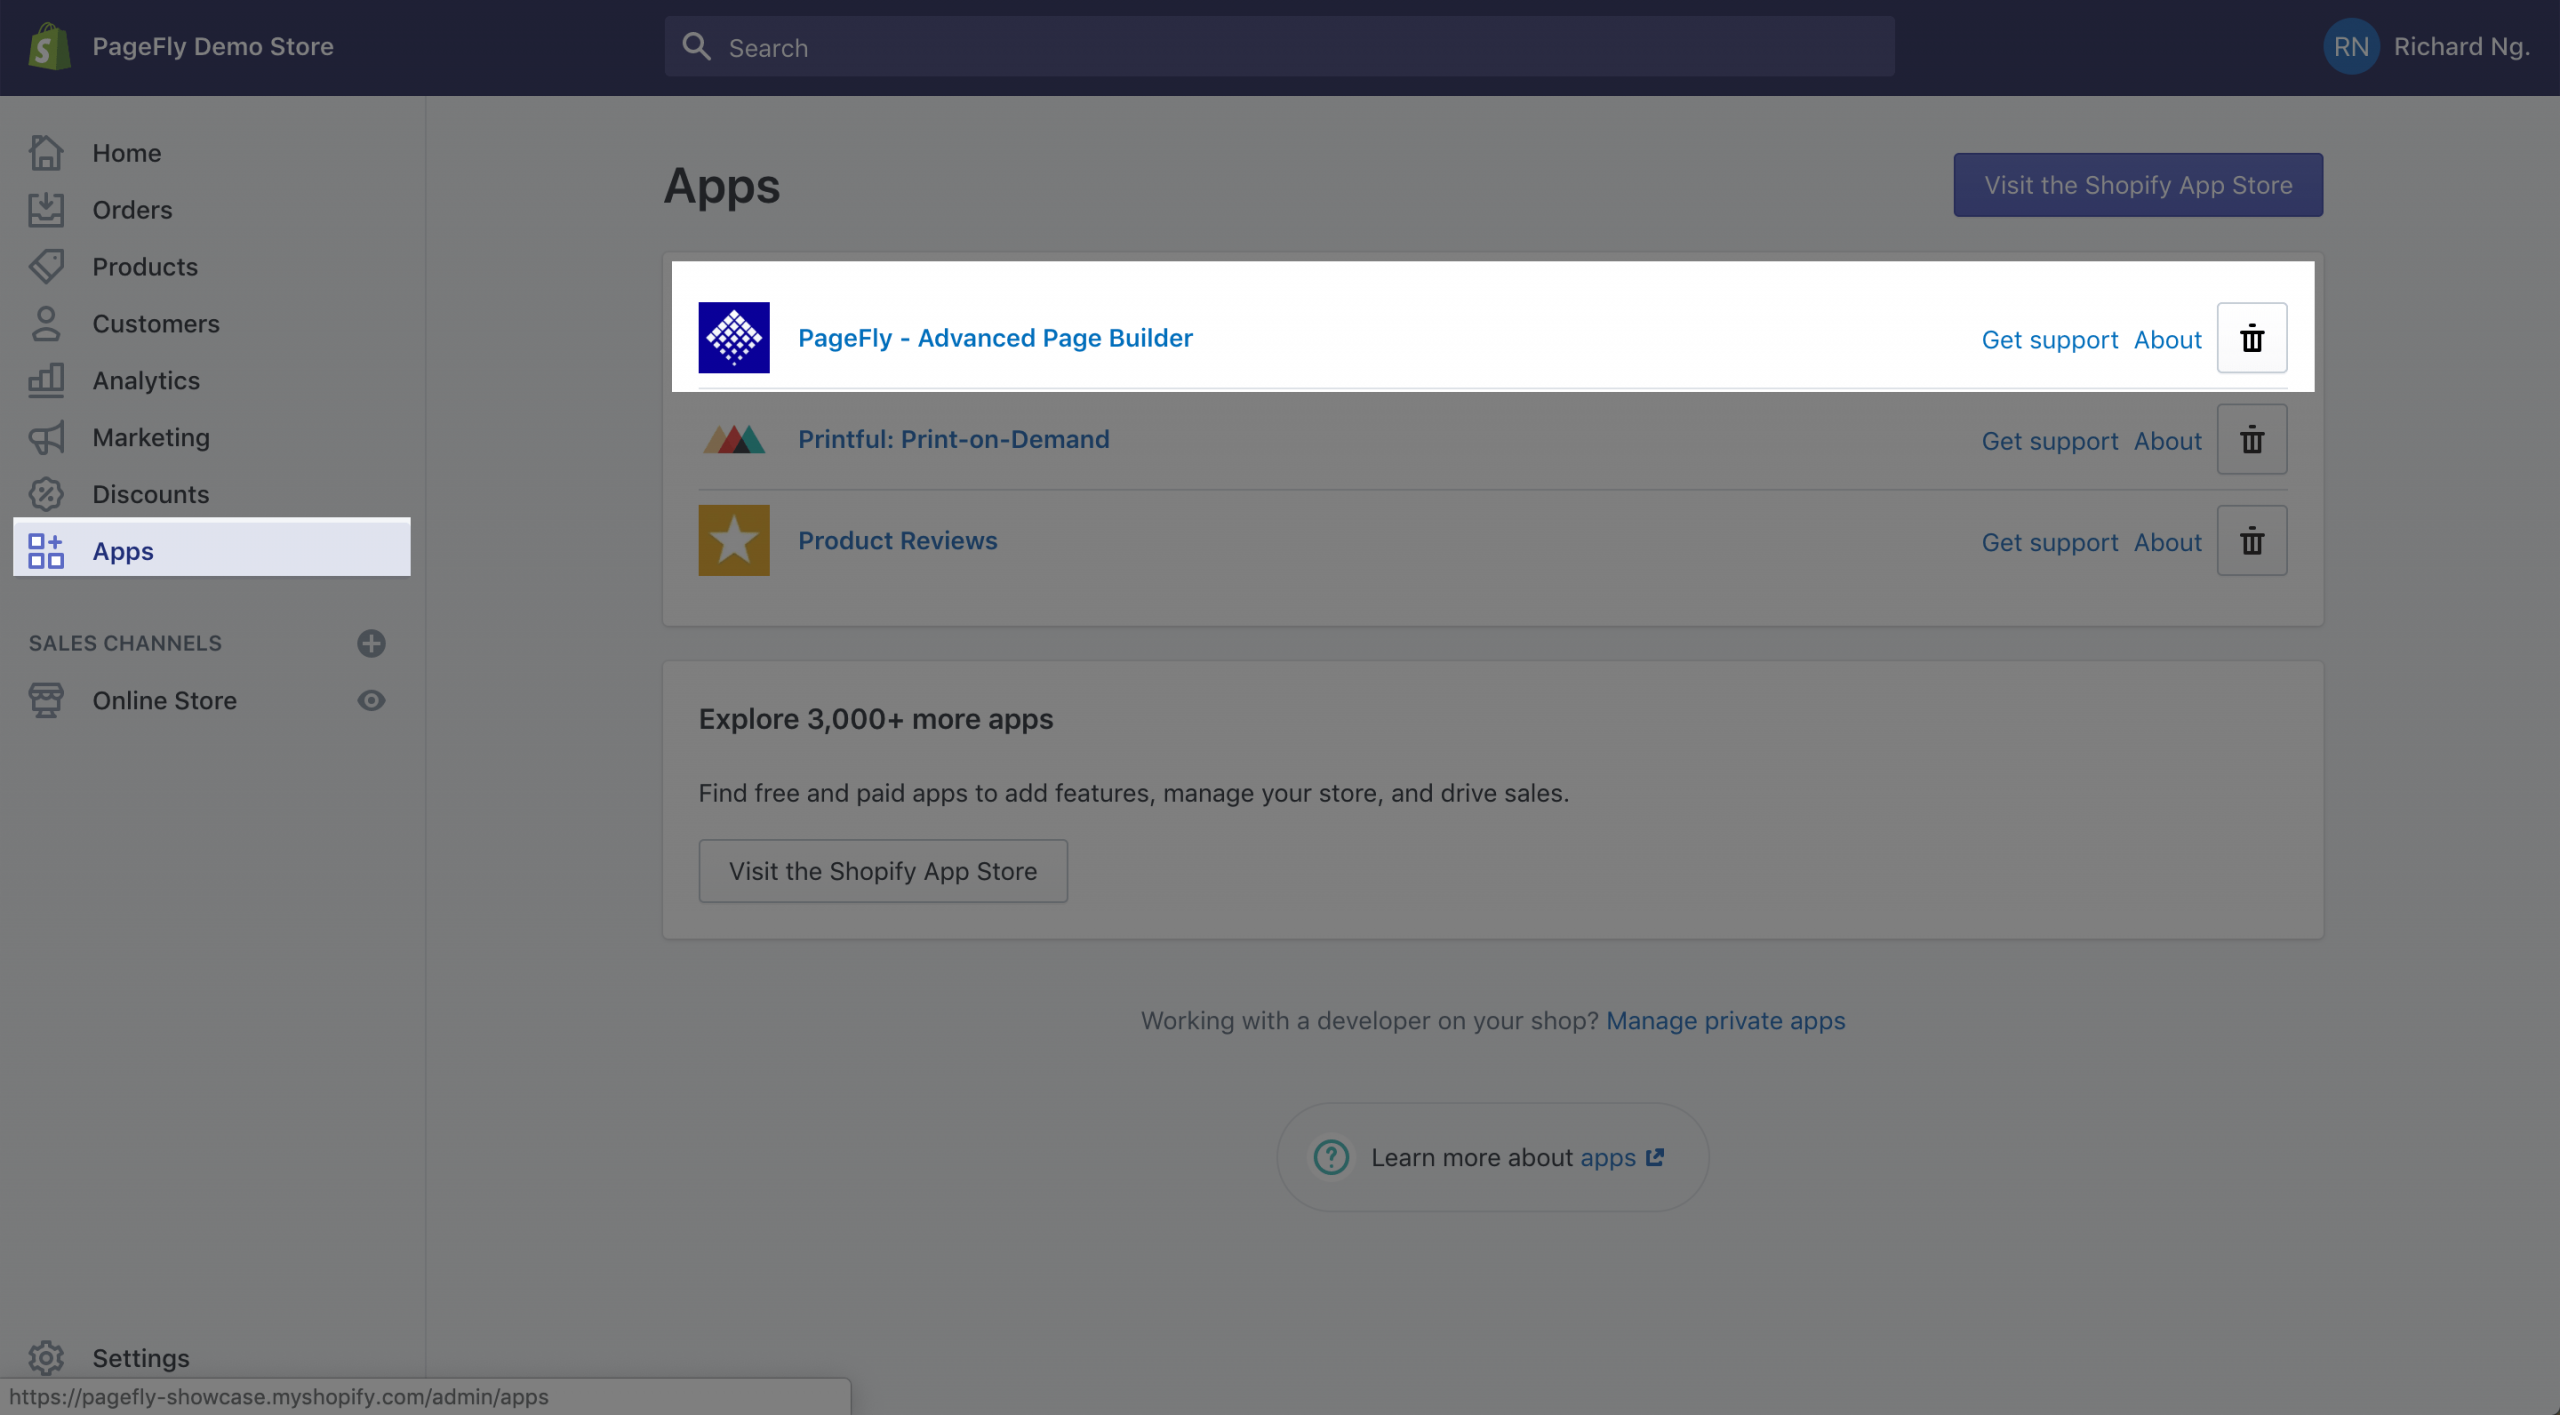Delete the PageFly app with trash icon
2560x1415 pixels.
(x=2252, y=338)
